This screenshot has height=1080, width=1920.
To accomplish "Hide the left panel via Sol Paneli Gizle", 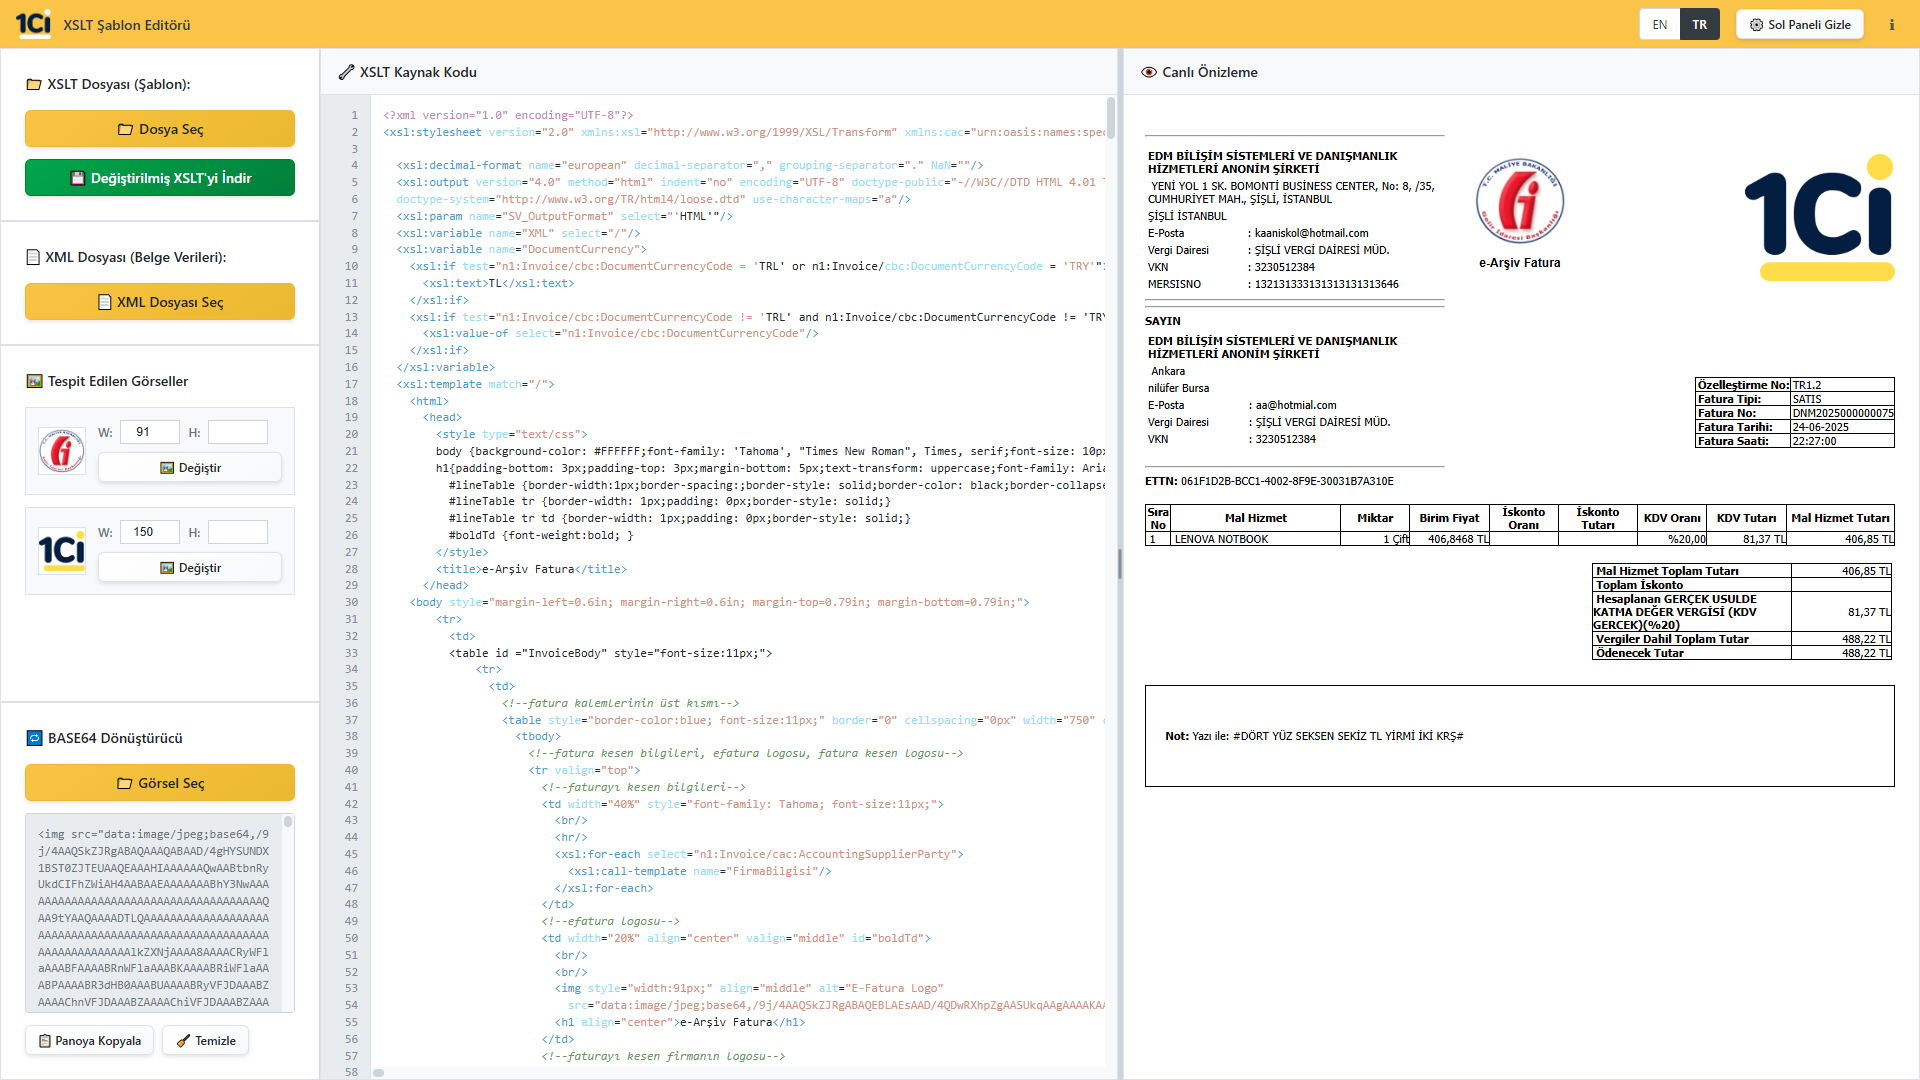I will [x=1799, y=25].
